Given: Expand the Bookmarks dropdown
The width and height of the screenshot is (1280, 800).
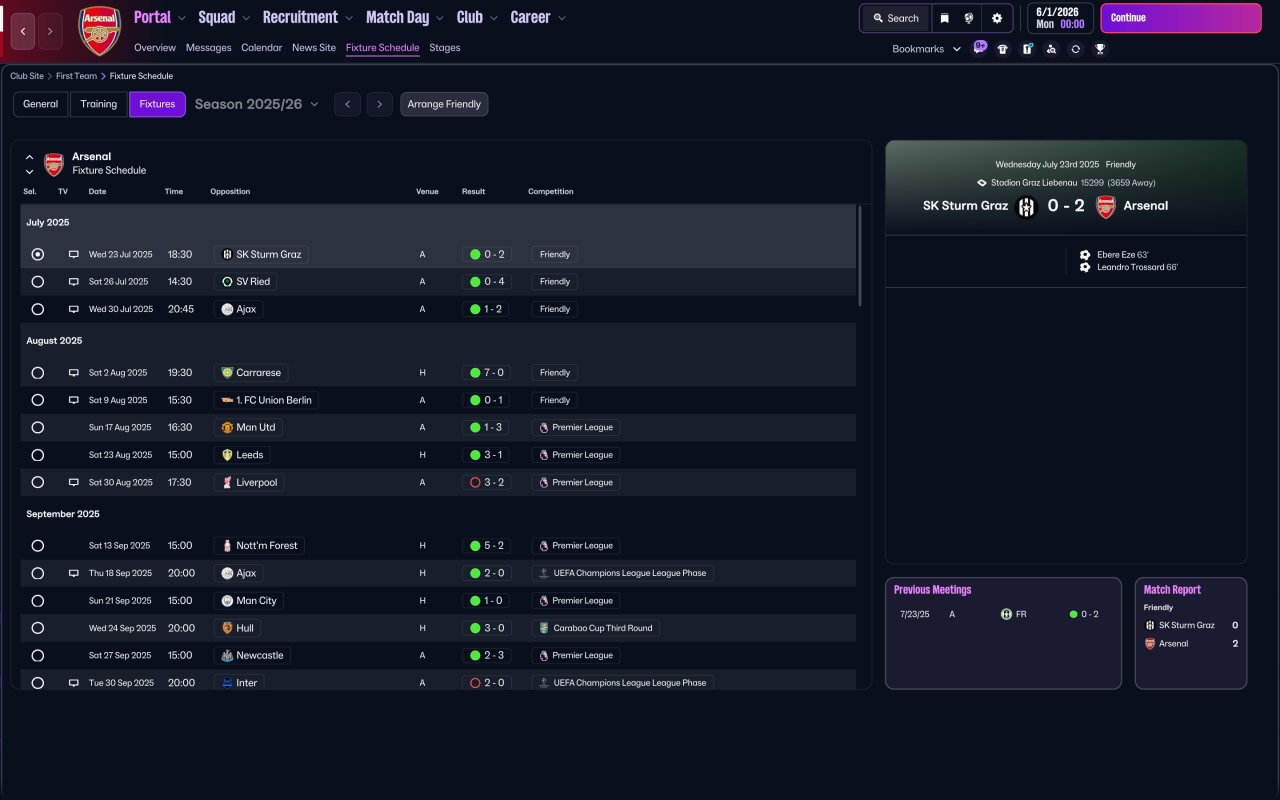Looking at the screenshot, I should 927,49.
